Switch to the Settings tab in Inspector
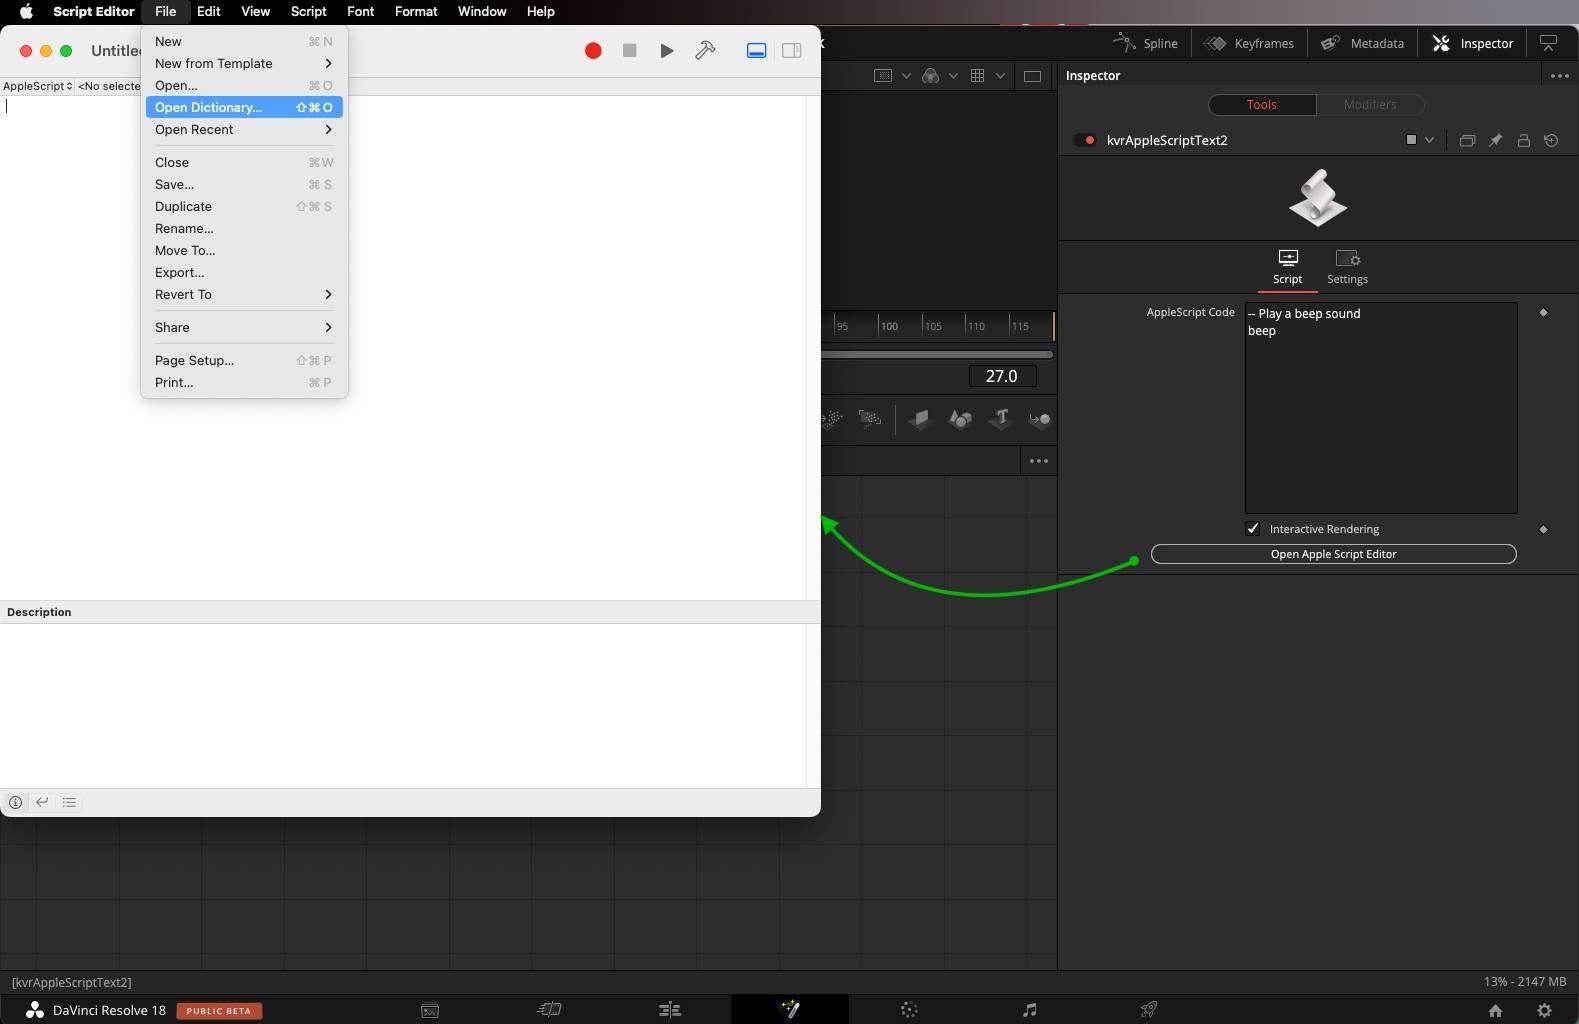Viewport: 1579px width, 1024px height. click(x=1347, y=267)
